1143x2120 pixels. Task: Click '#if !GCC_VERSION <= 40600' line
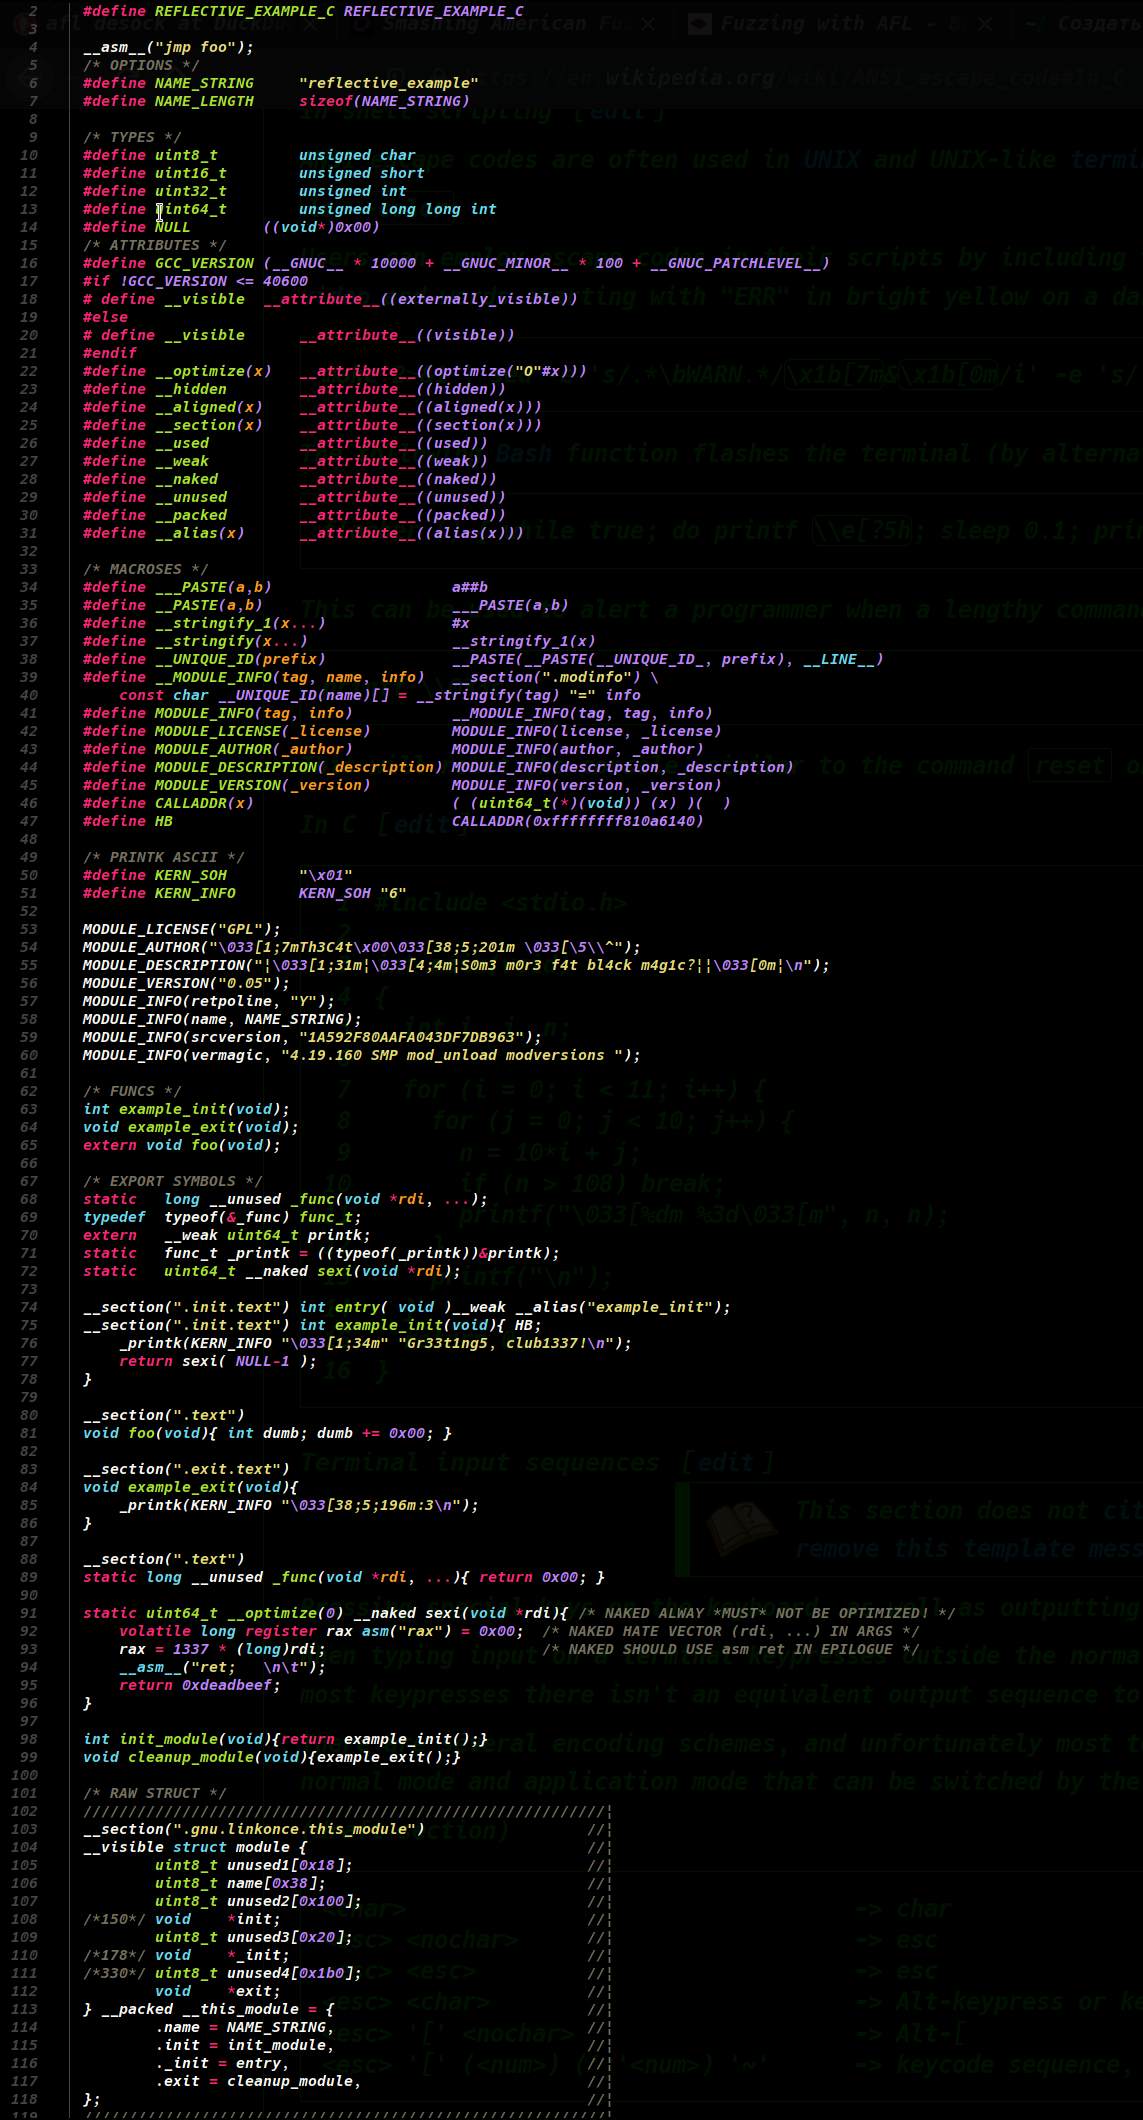[x=195, y=281]
